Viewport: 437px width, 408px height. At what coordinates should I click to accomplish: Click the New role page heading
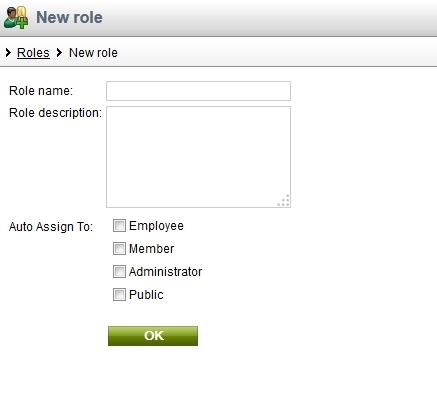[69, 17]
